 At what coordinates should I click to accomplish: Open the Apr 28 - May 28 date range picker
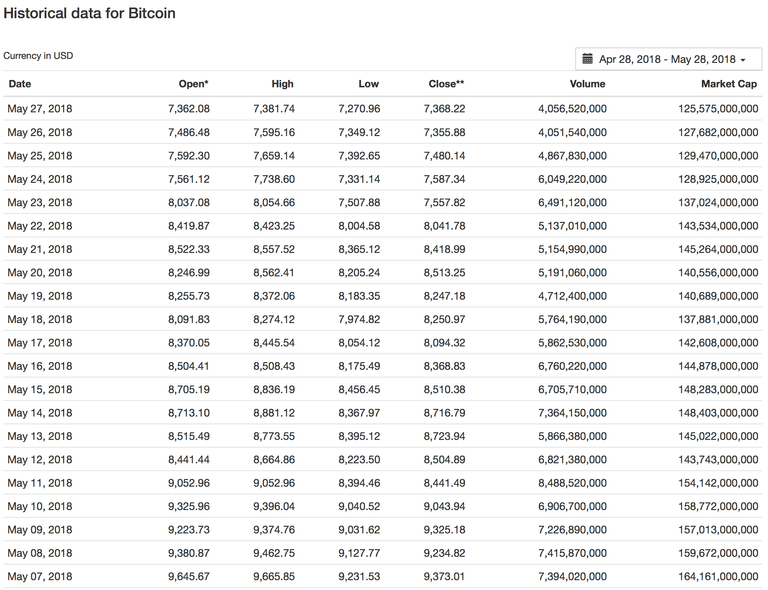(x=669, y=59)
